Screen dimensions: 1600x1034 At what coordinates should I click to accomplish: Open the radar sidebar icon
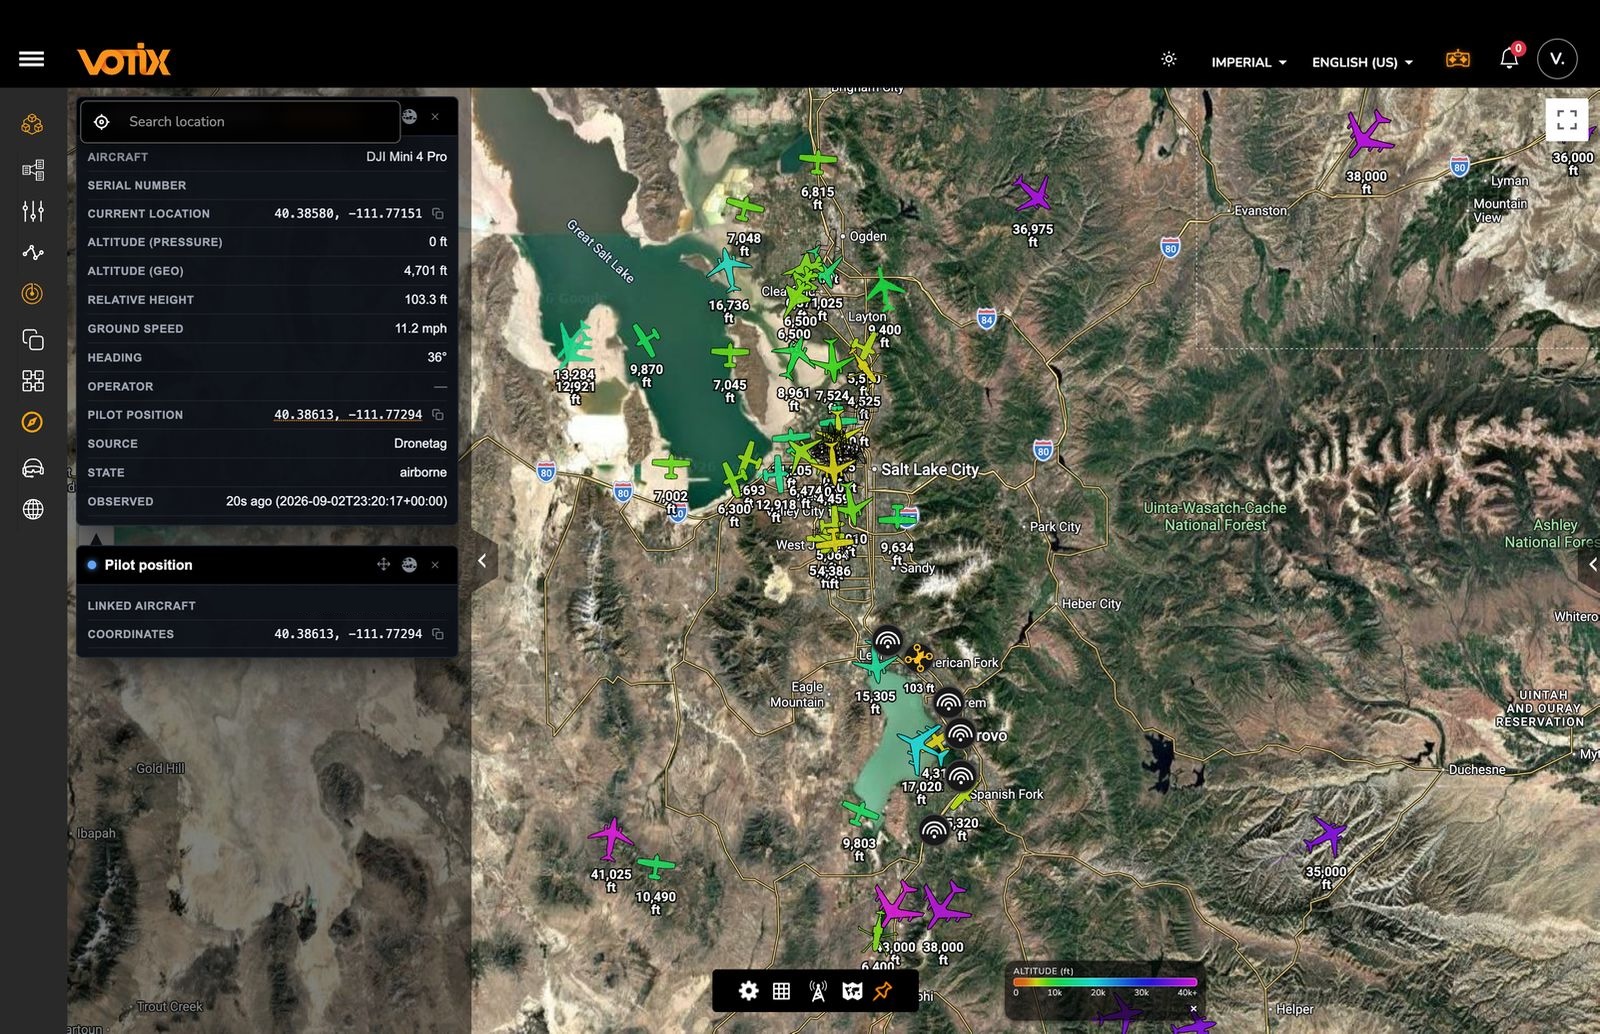33,293
